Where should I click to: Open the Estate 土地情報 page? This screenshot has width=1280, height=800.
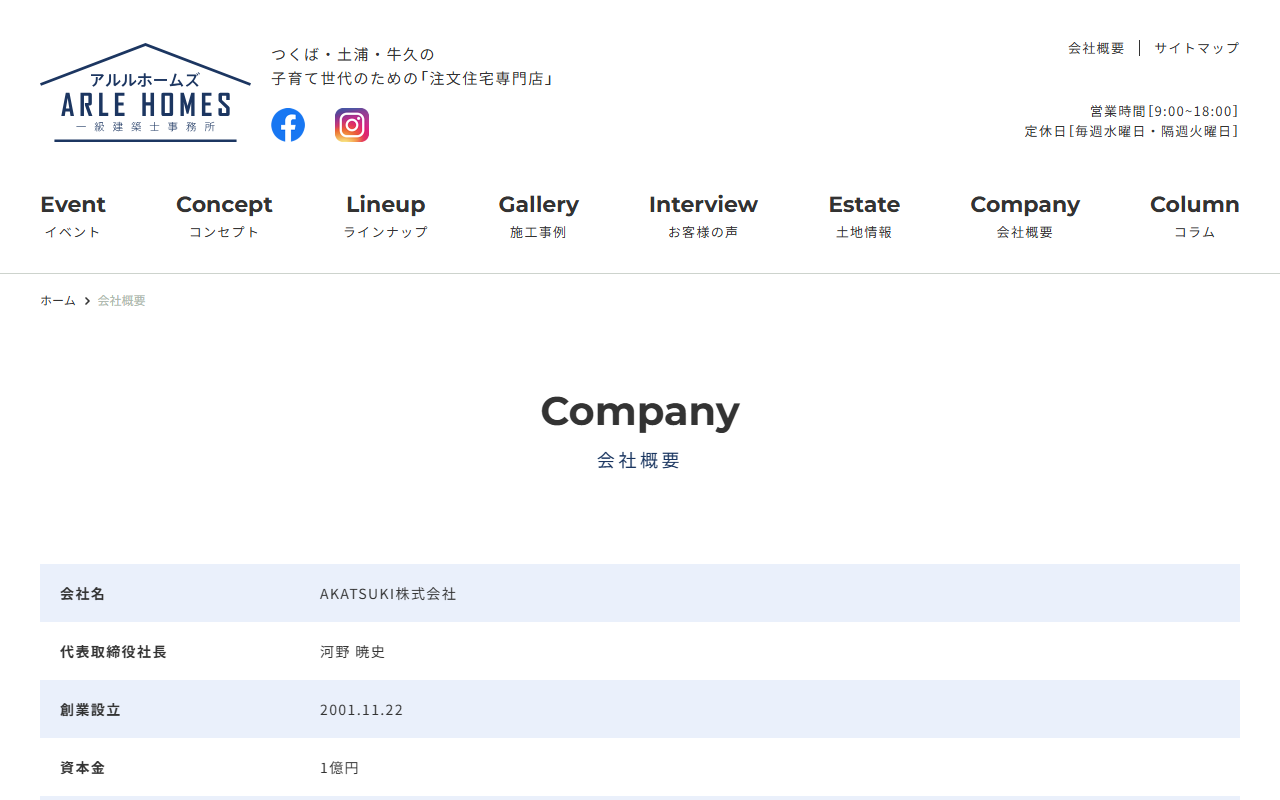click(864, 216)
